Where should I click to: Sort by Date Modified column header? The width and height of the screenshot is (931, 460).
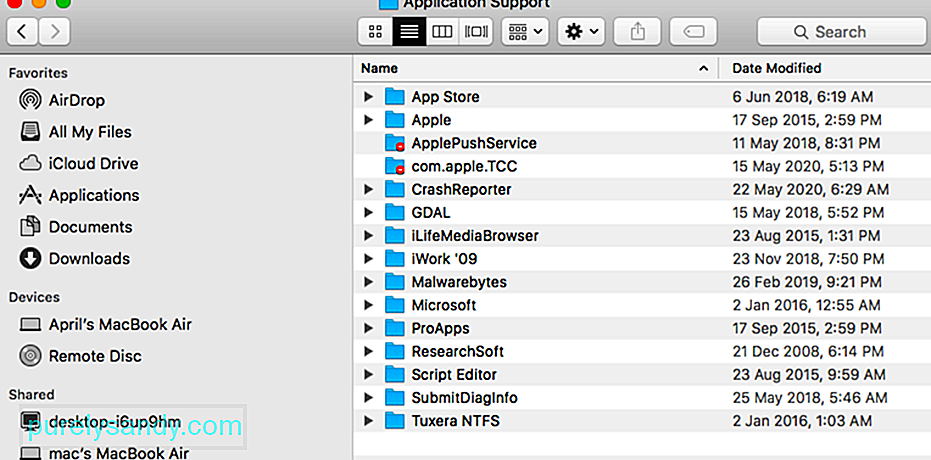825,68
